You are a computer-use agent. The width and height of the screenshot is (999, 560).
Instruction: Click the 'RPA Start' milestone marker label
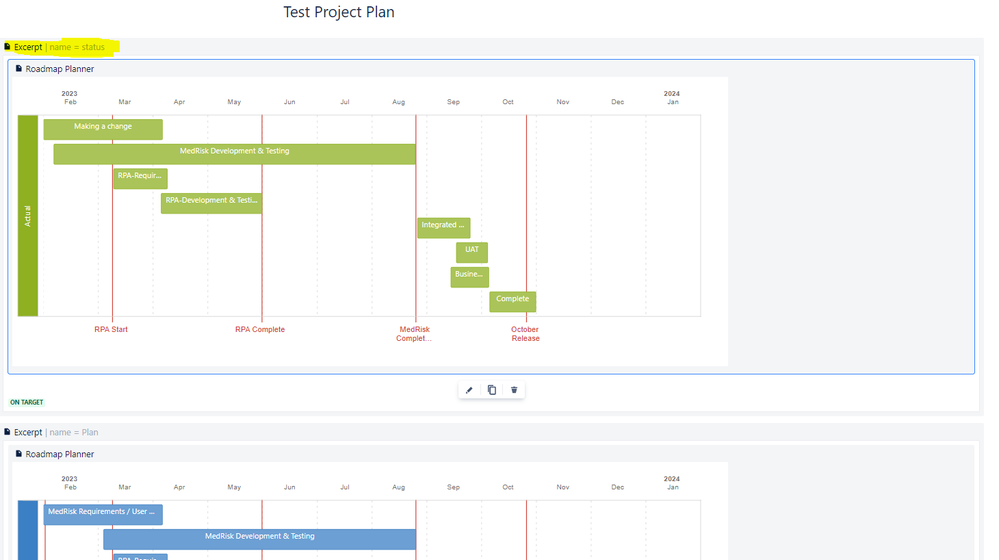pyautogui.click(x=111, y=329)
